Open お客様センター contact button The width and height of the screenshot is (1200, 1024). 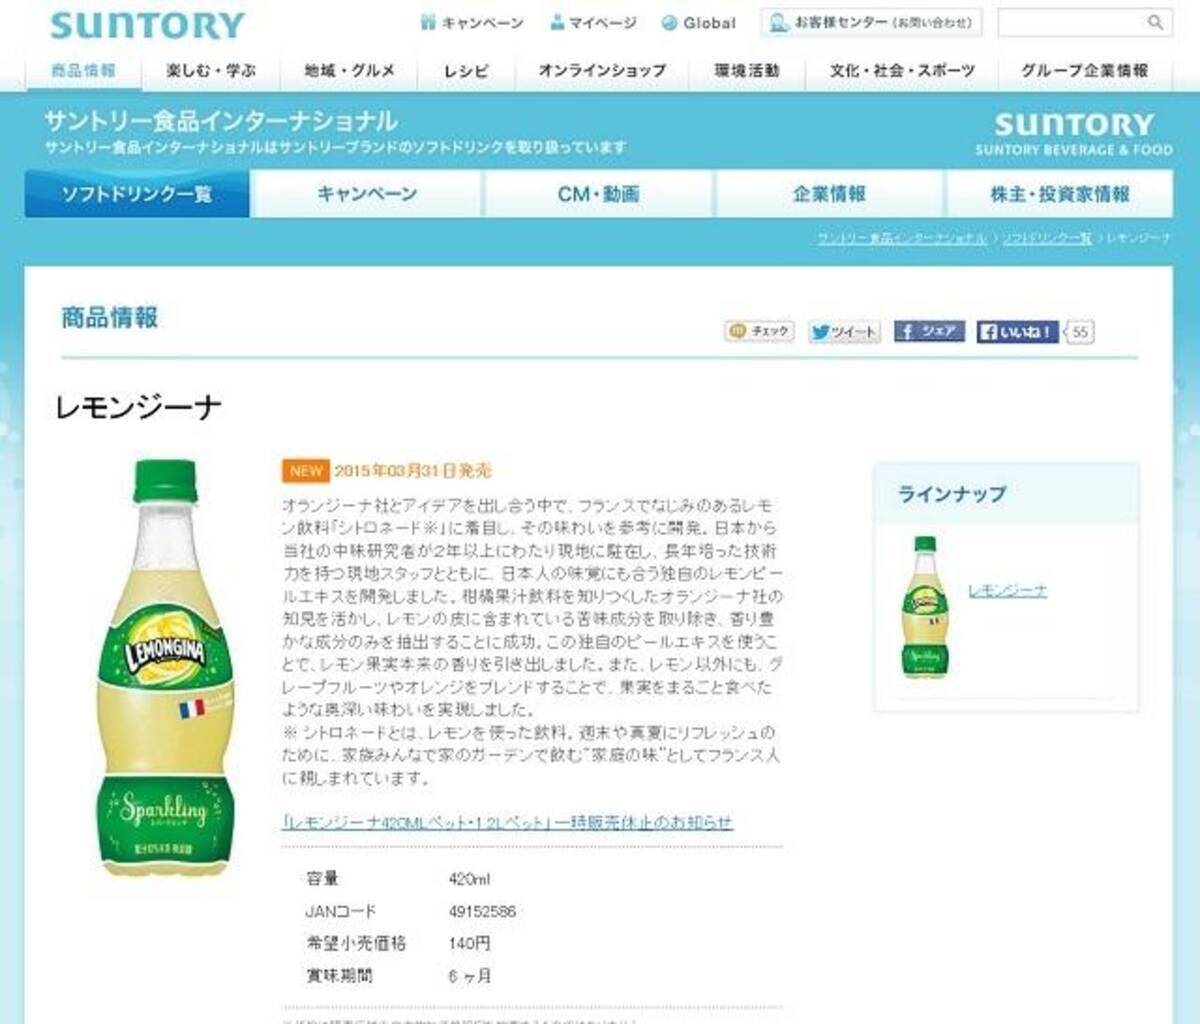(x=871, y=22)
